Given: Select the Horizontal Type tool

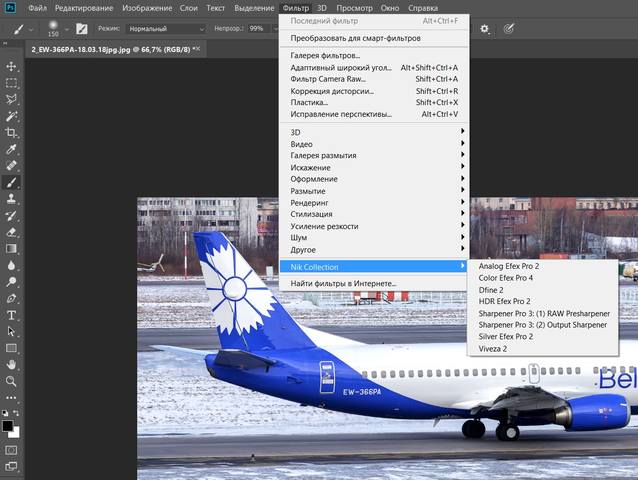Looking at the screenshot, I should click(11, 315).
